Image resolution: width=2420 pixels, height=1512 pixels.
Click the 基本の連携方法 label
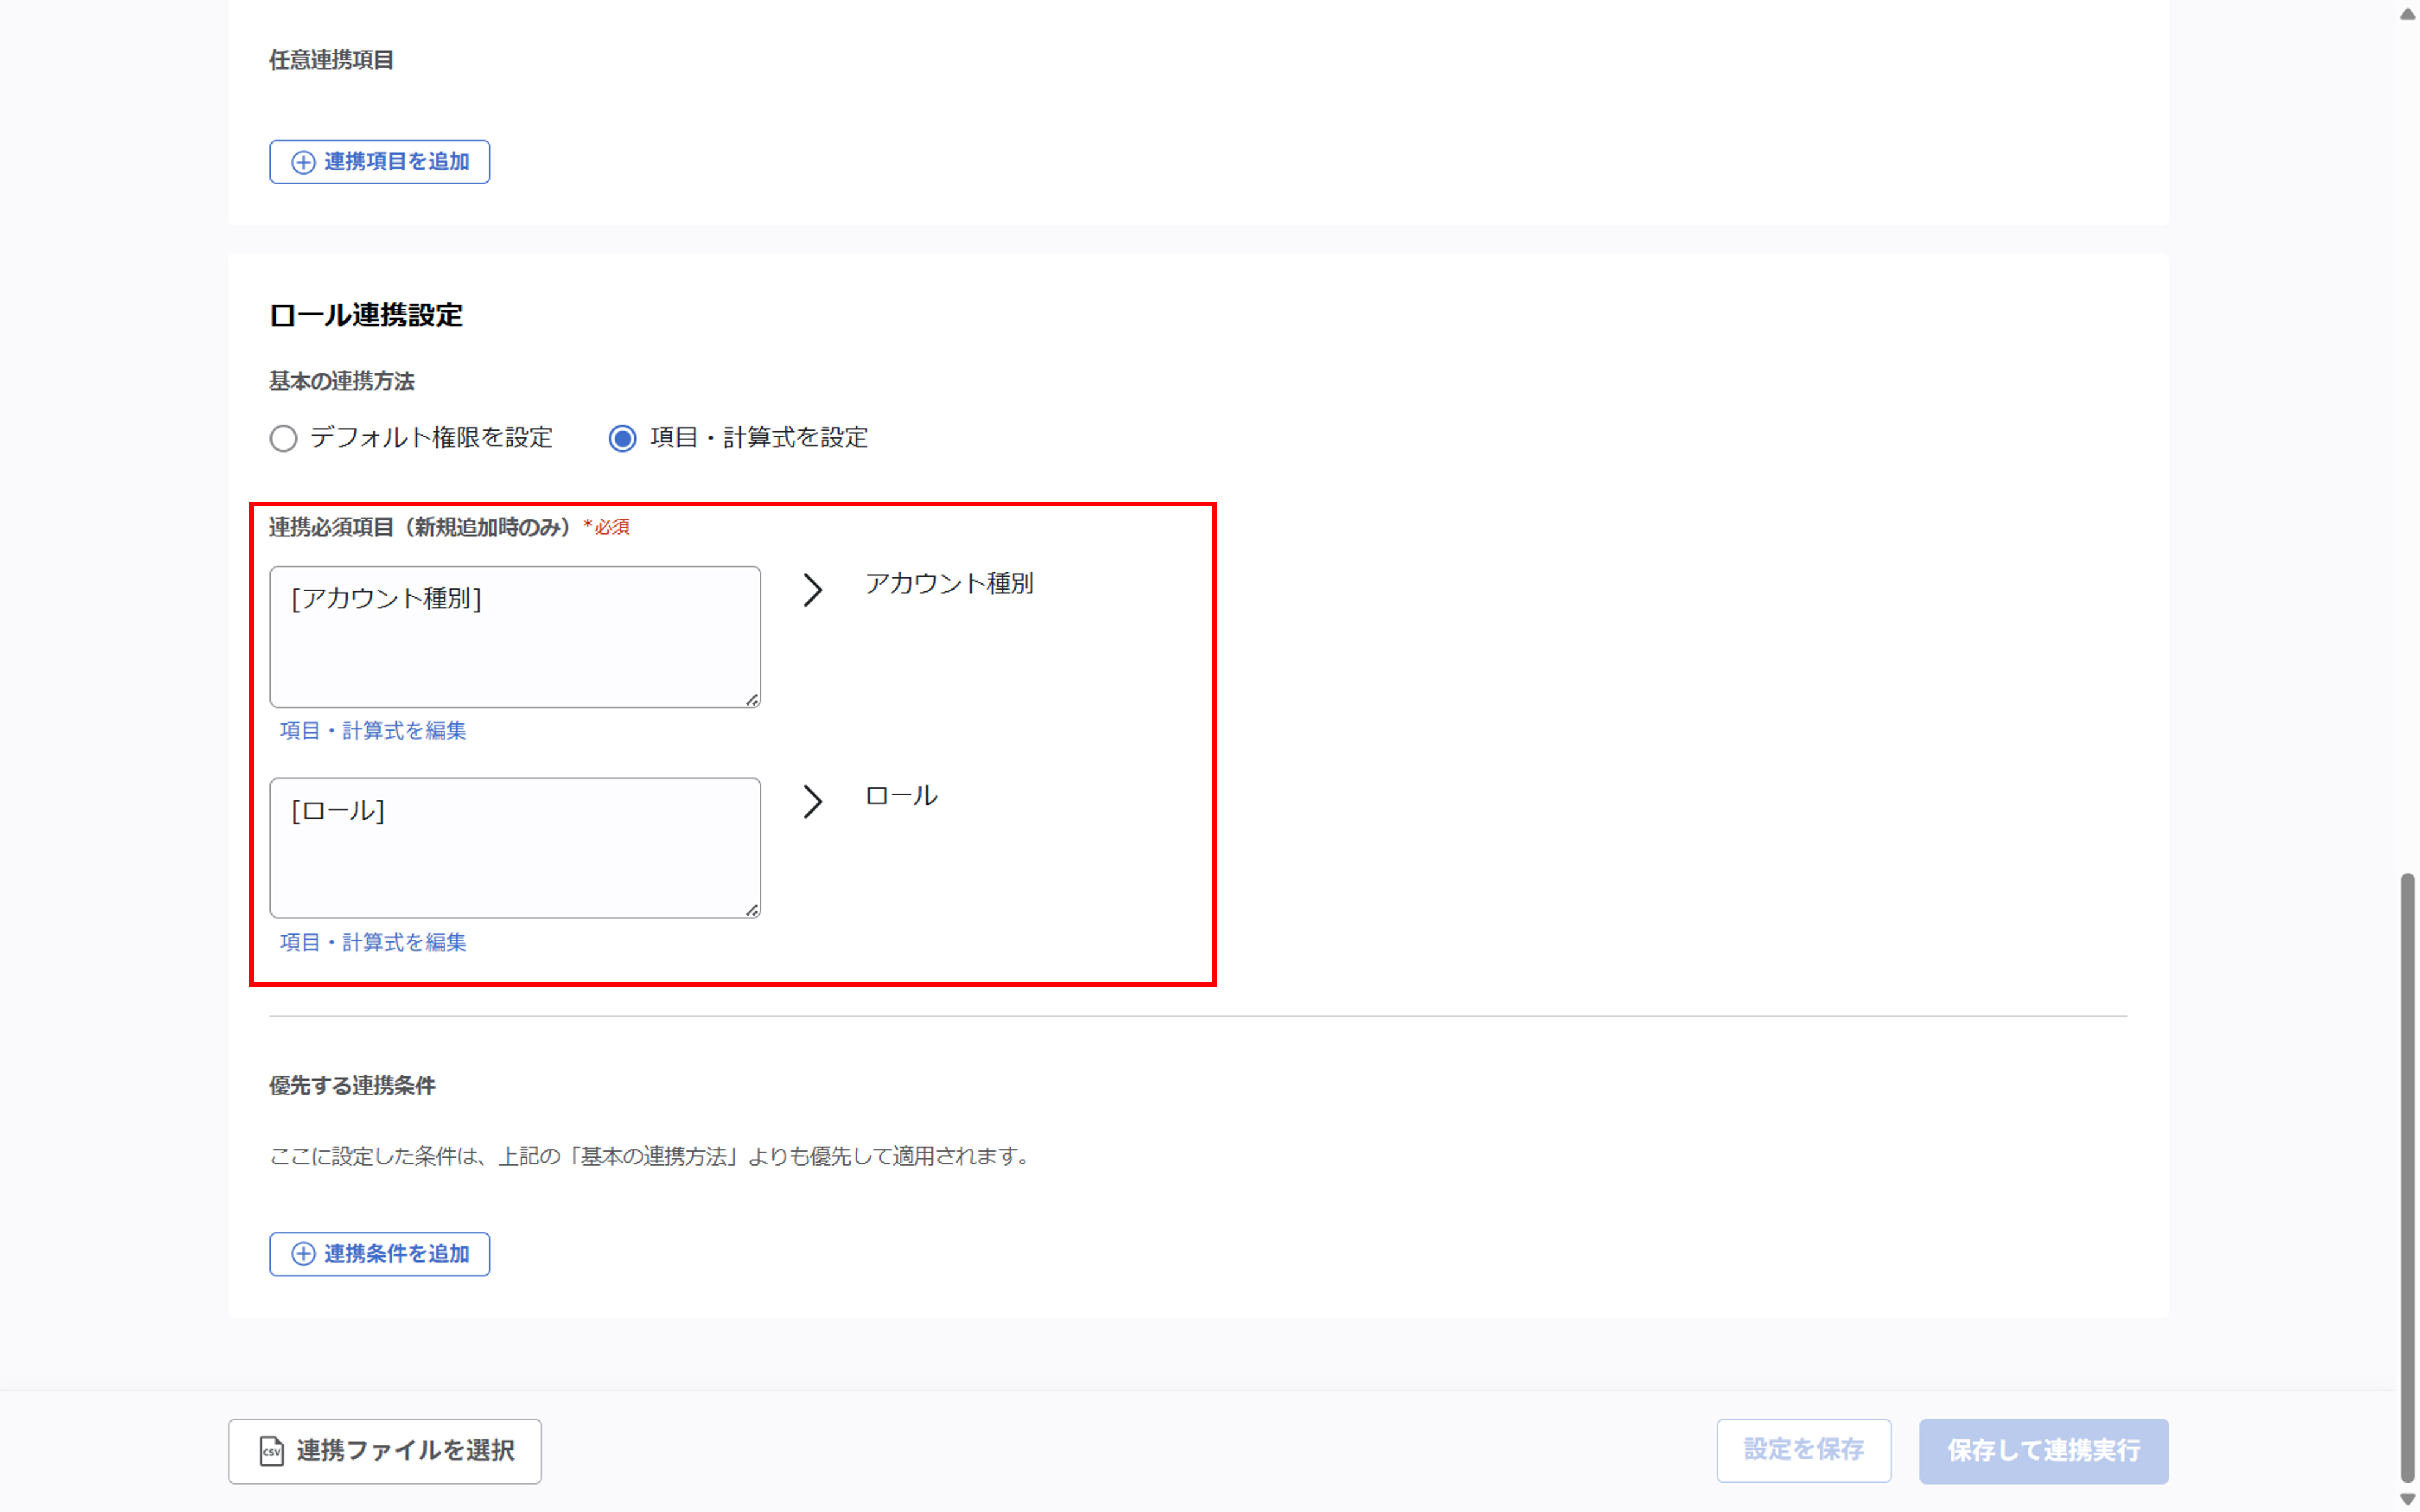coord(342,381)
